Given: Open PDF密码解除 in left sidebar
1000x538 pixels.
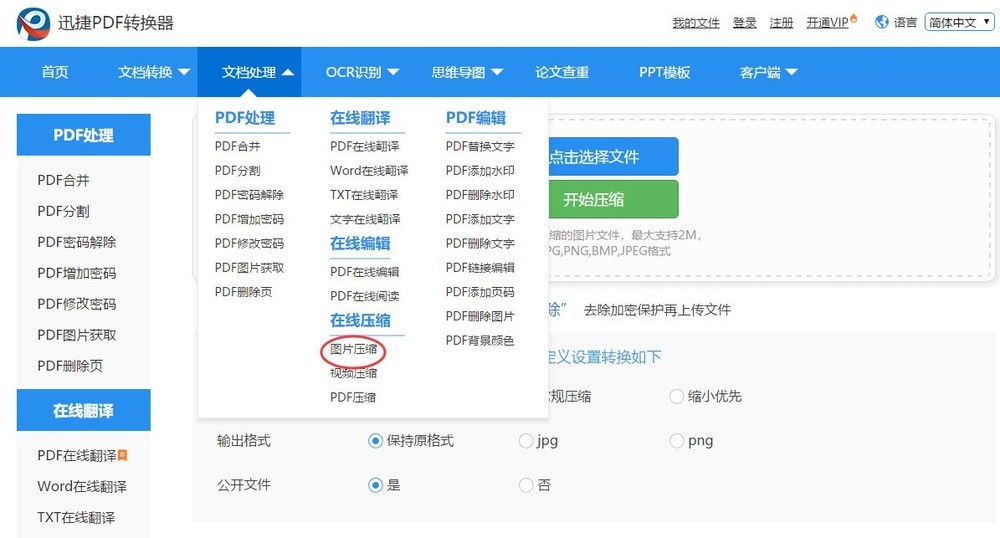Looking at the screenshot, I should tap(77, 242).
